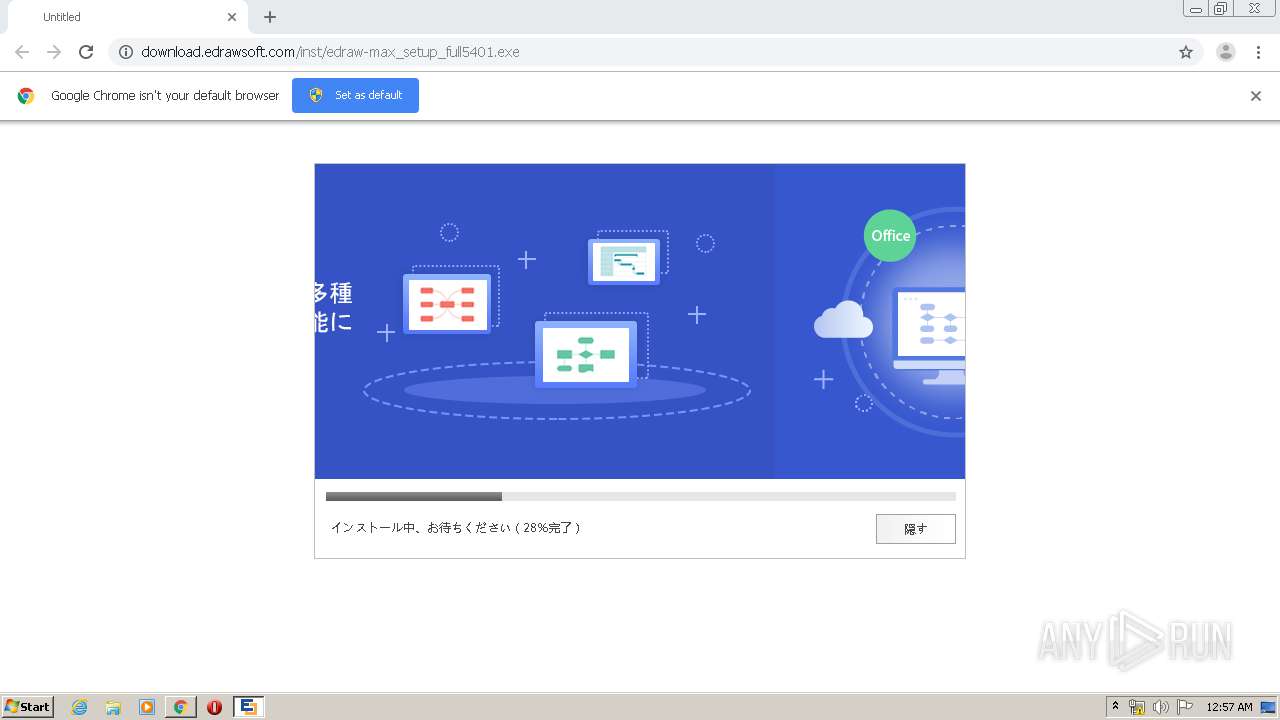Open site information icon in address bar
1280x720 pixels.
coord(126,52)
